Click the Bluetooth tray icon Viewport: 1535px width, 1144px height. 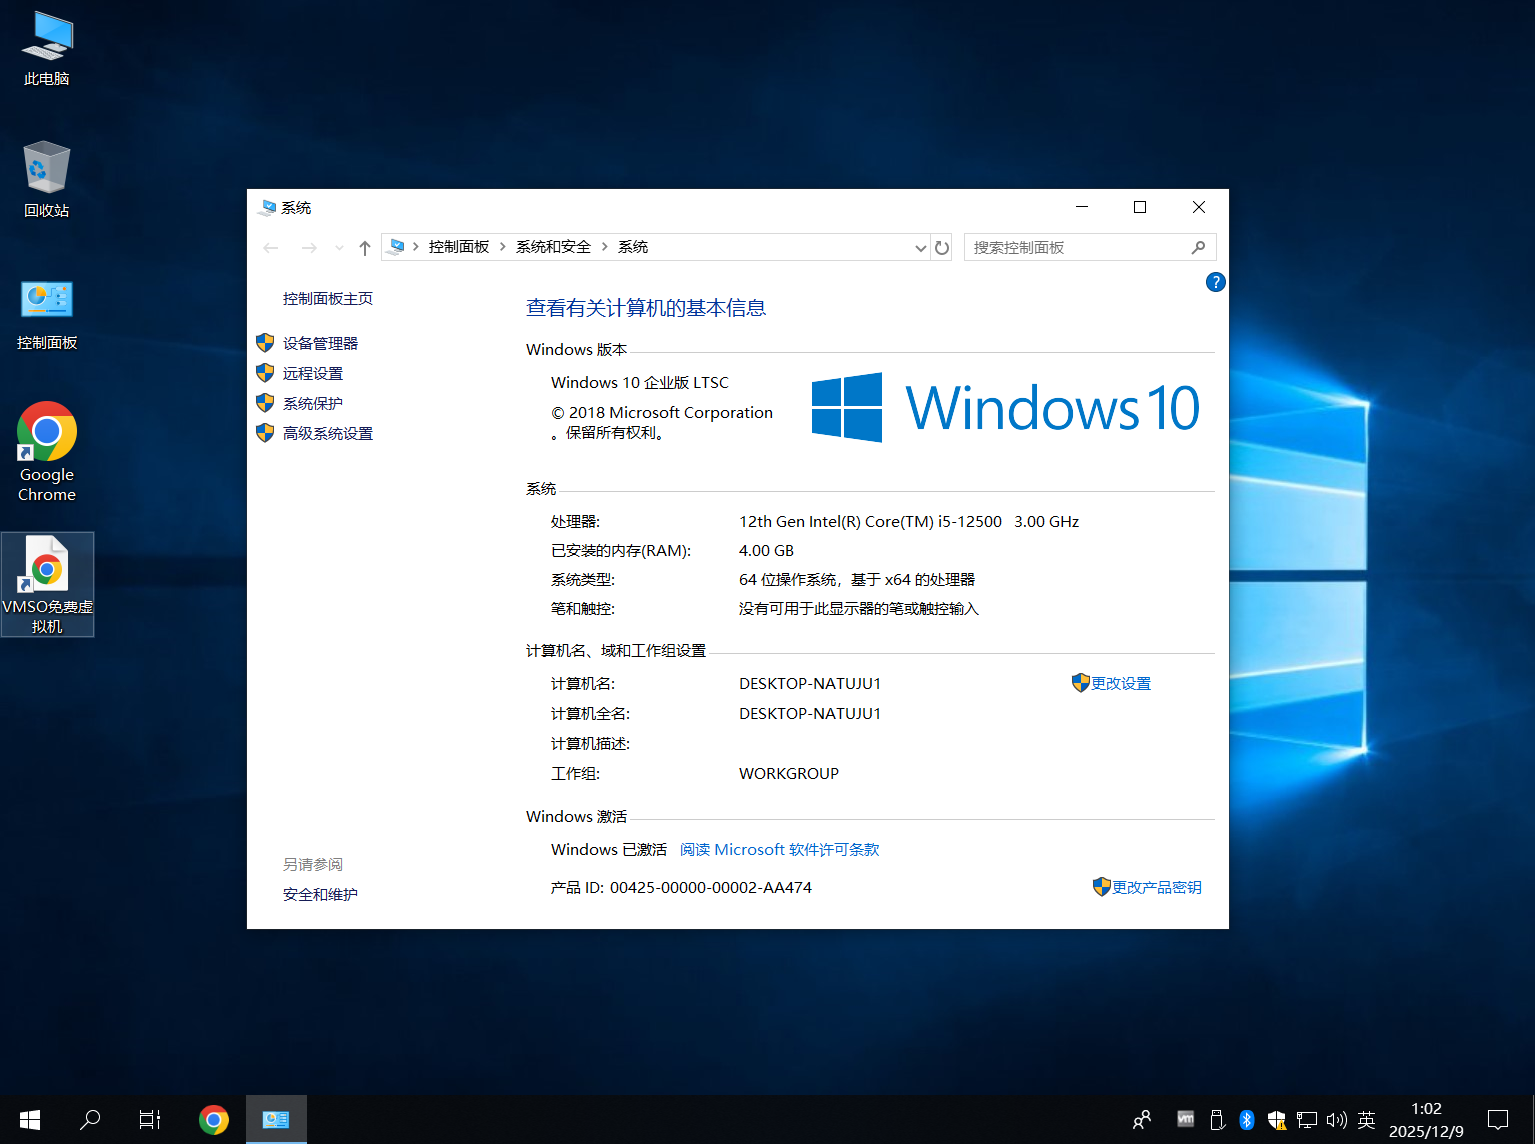(x=1247, y=1120)
